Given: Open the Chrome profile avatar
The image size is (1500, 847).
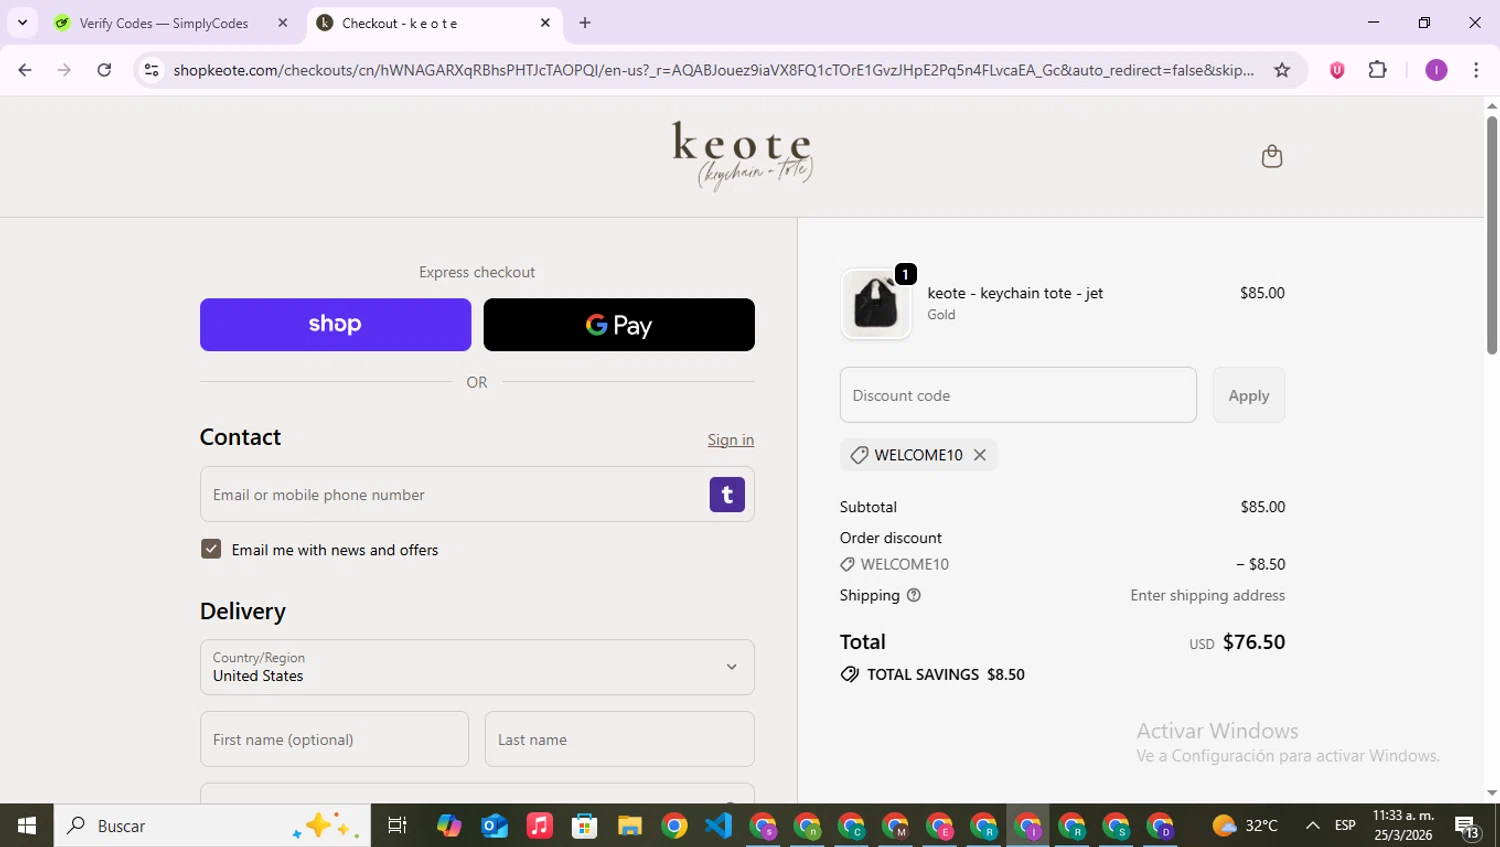Looking at the screenshot, I should pyautogui.click(x=1436, y=70).
